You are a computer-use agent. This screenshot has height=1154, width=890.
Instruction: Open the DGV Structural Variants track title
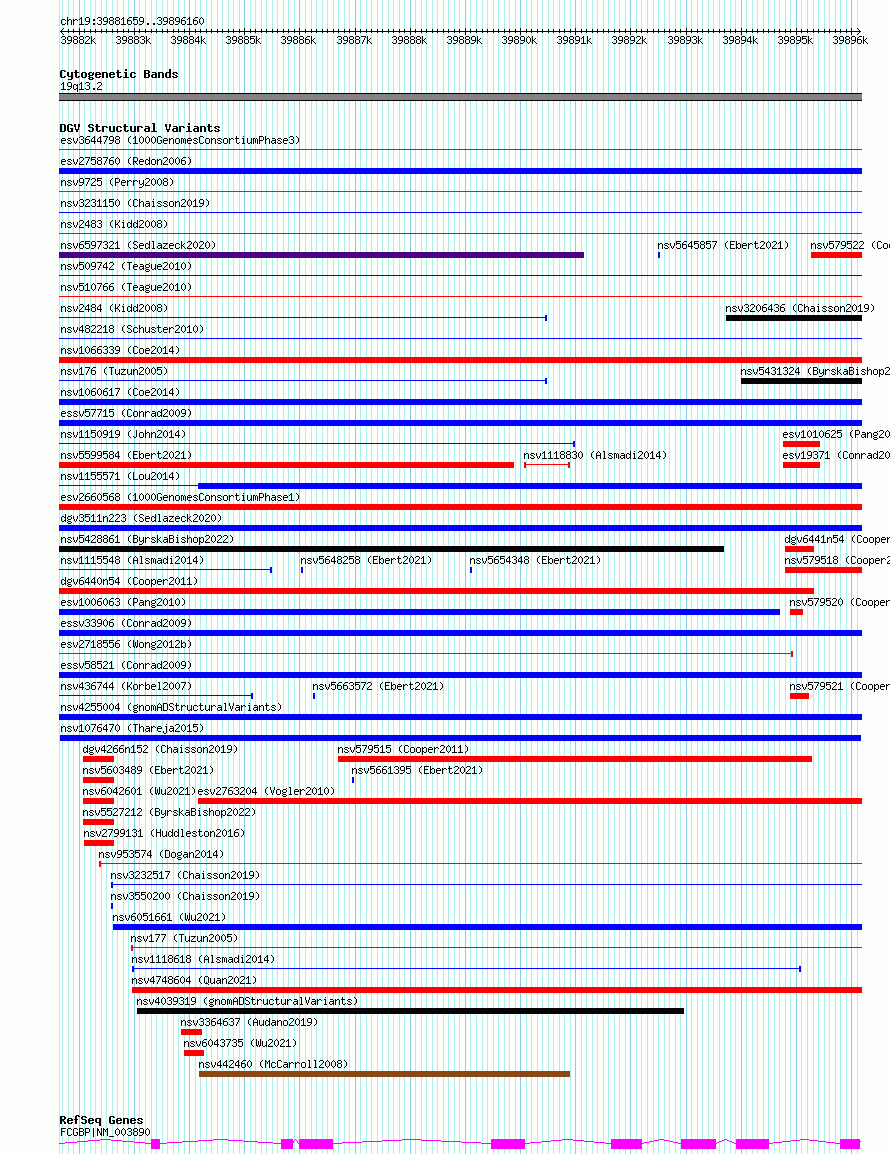click(x=140, y=128)
